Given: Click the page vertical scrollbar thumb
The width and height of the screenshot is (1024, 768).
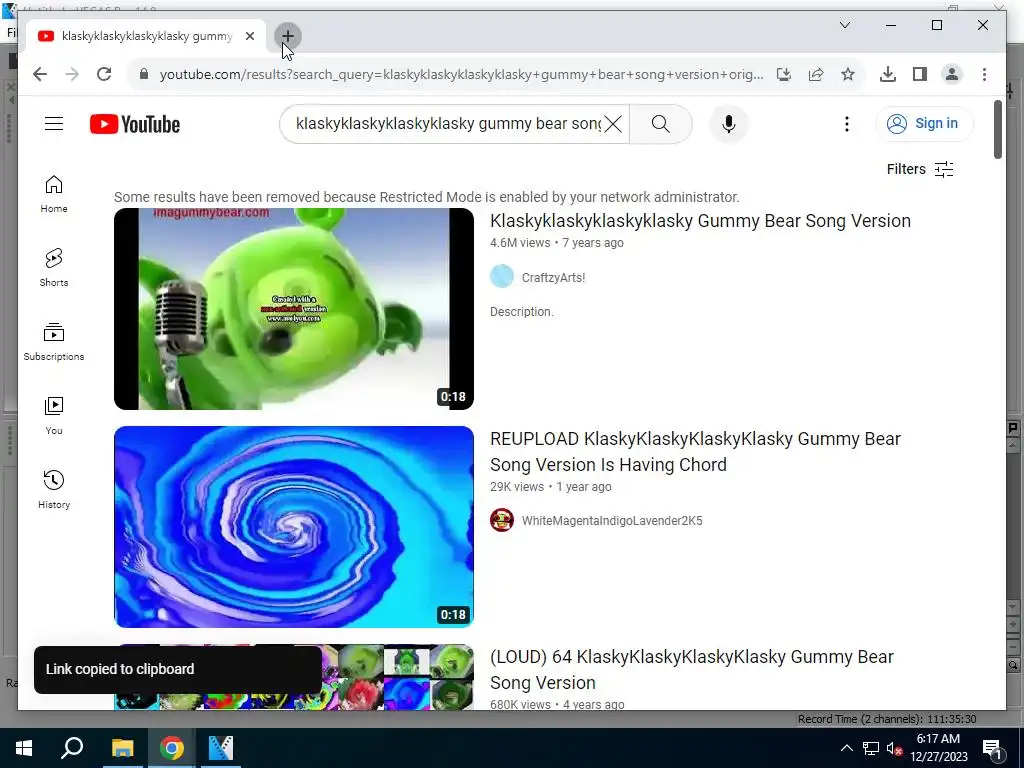Looking at the screenshot, I should pyautogui.click(x=997, y=129).
